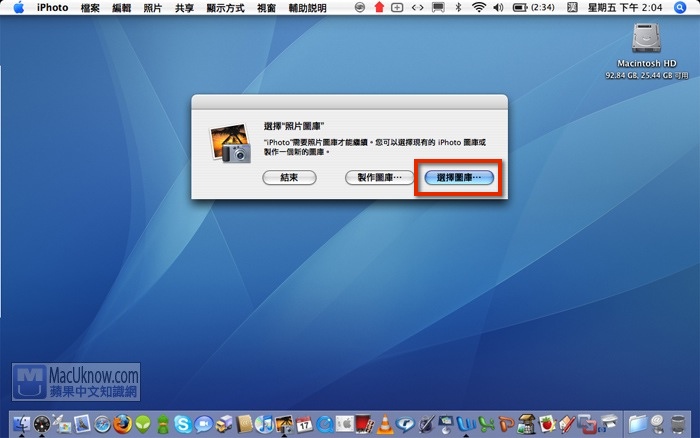Launch QuickTime Player from the Dock

pyautogui.click(x=325, y=424)
